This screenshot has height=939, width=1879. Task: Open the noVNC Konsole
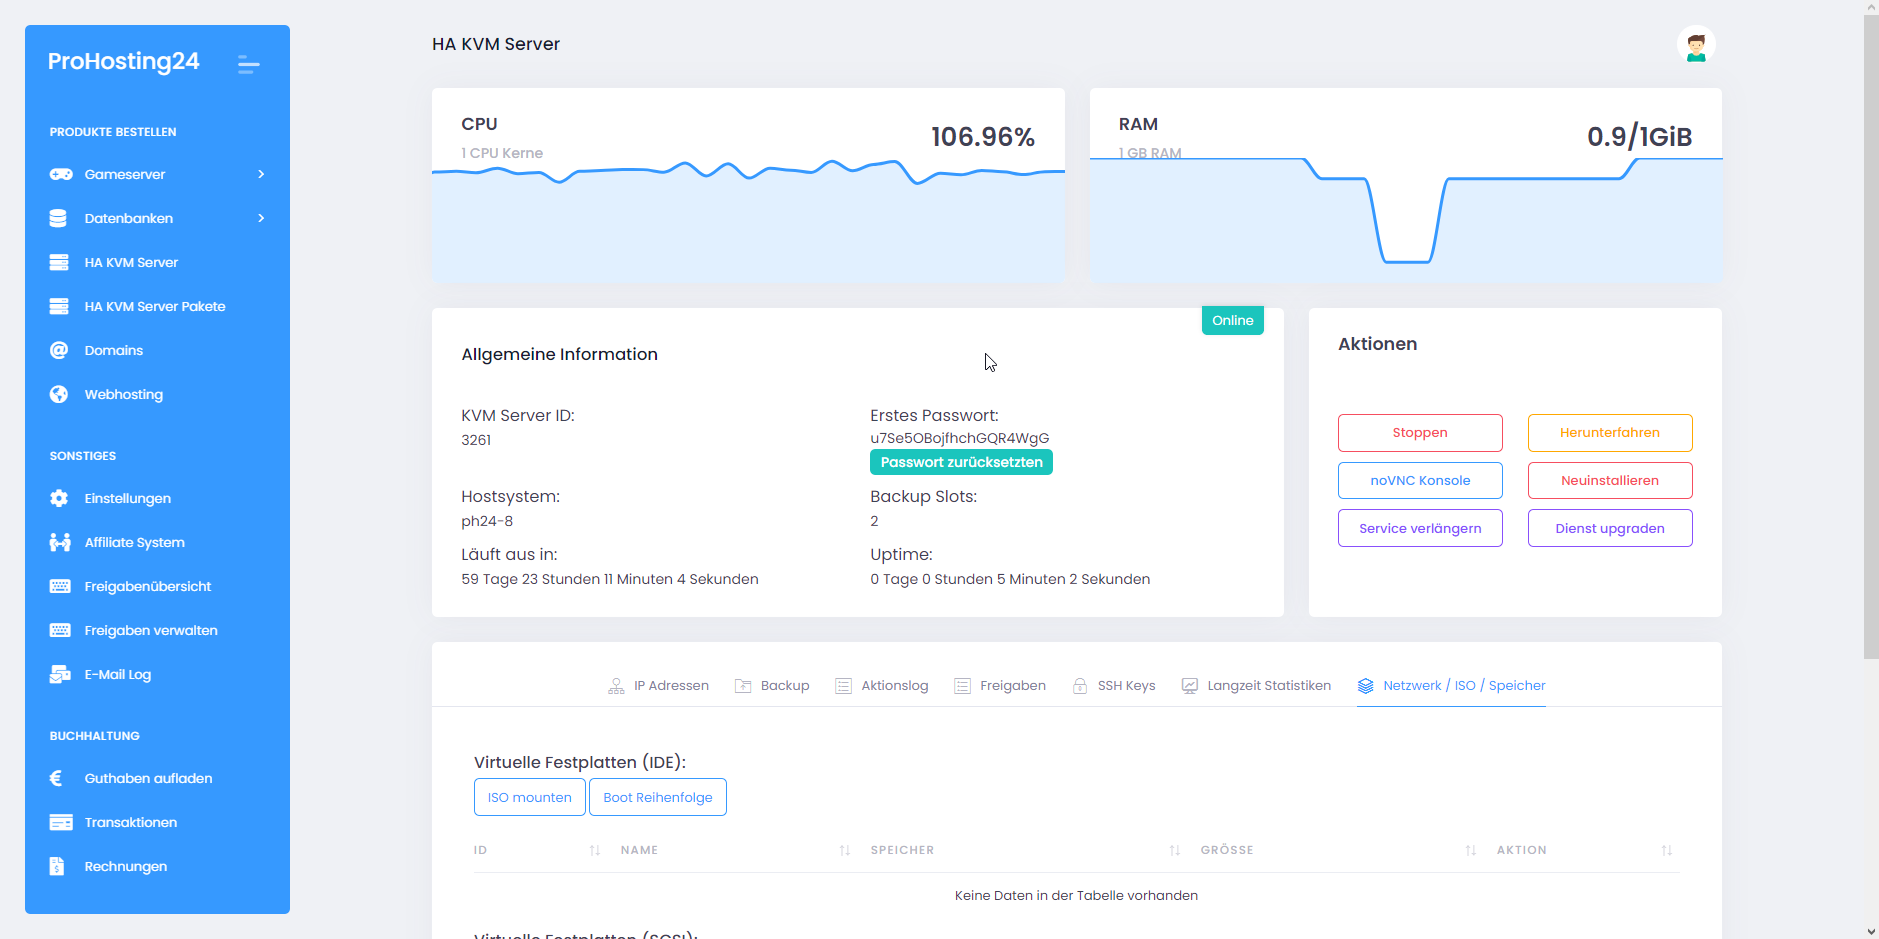[1420, 481]
